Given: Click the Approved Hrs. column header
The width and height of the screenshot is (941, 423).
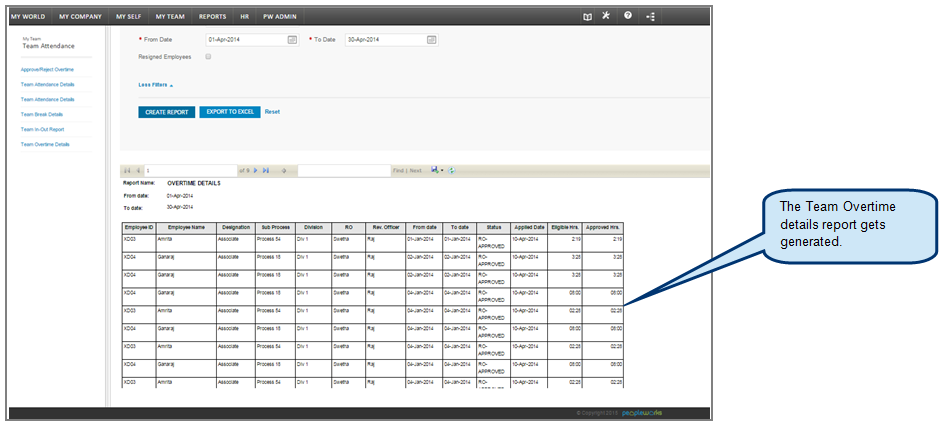Looking at the screenshot, I should (x=603, y=228).
